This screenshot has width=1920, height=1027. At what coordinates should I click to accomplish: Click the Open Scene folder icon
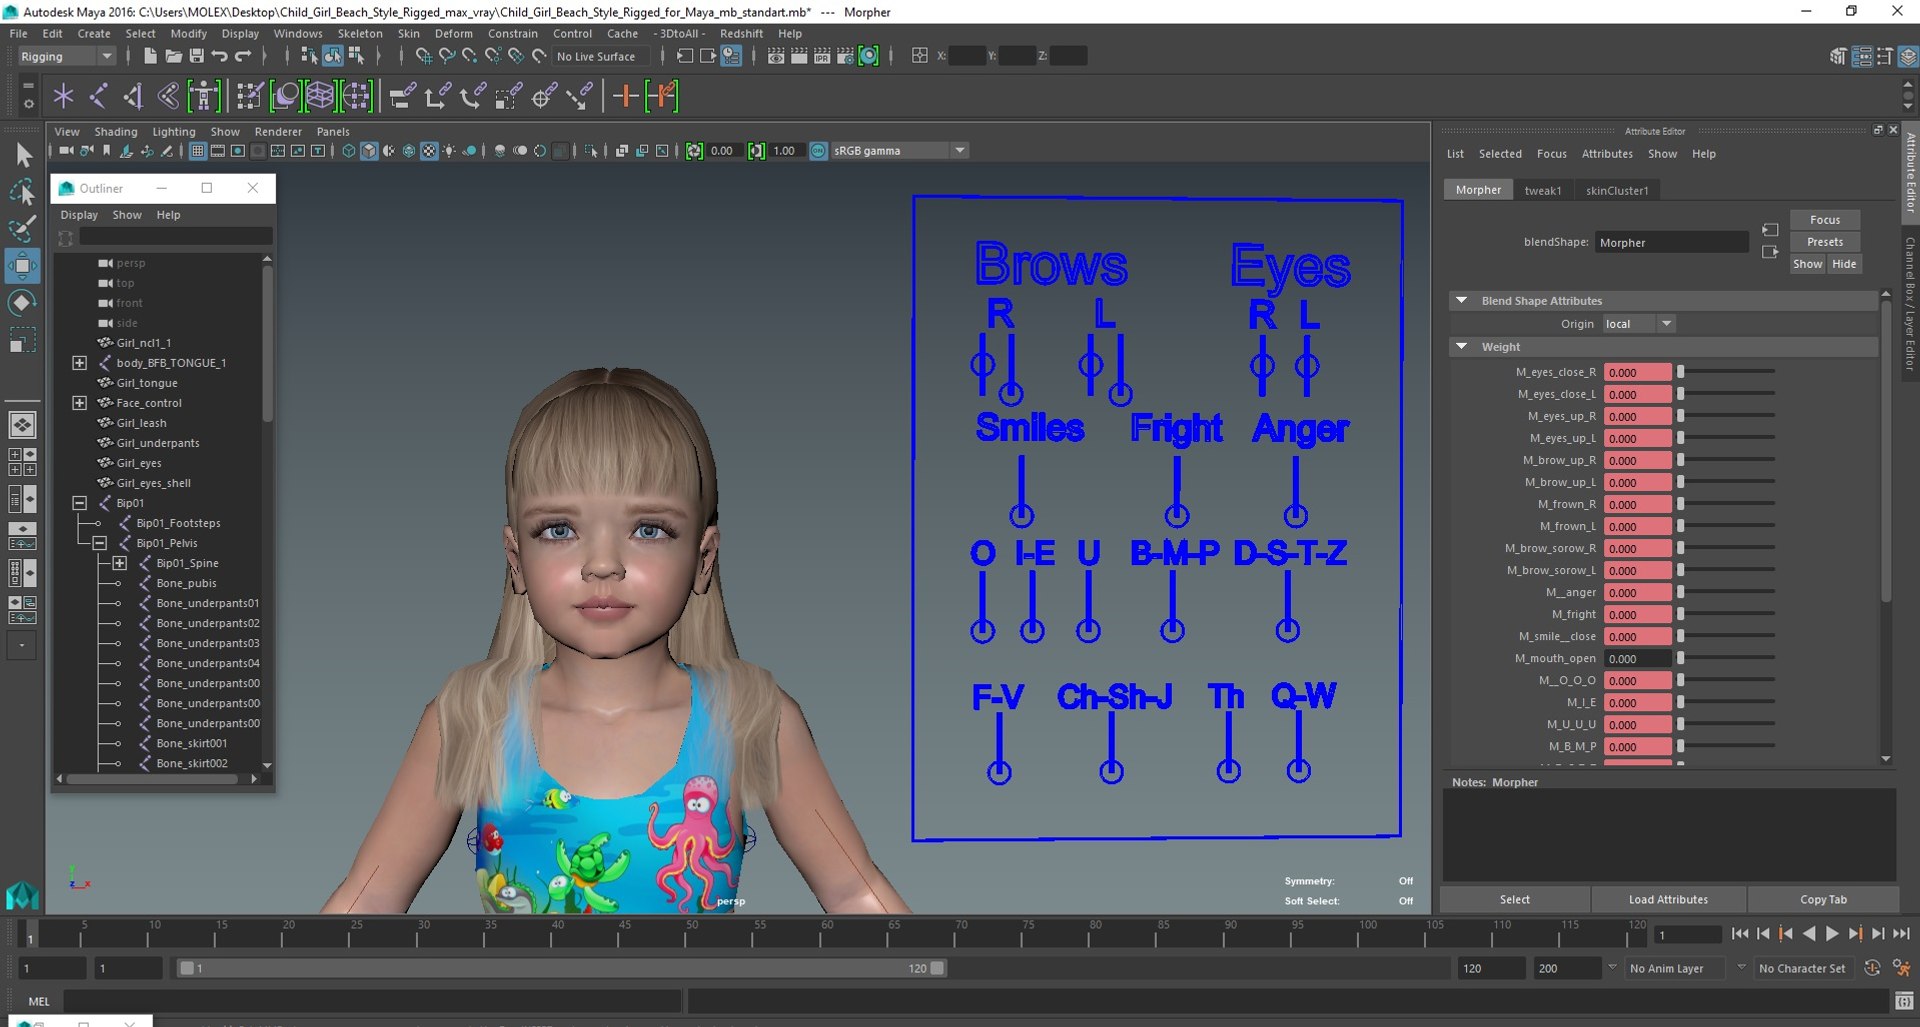pyautogui.click(x=173, y=56)
